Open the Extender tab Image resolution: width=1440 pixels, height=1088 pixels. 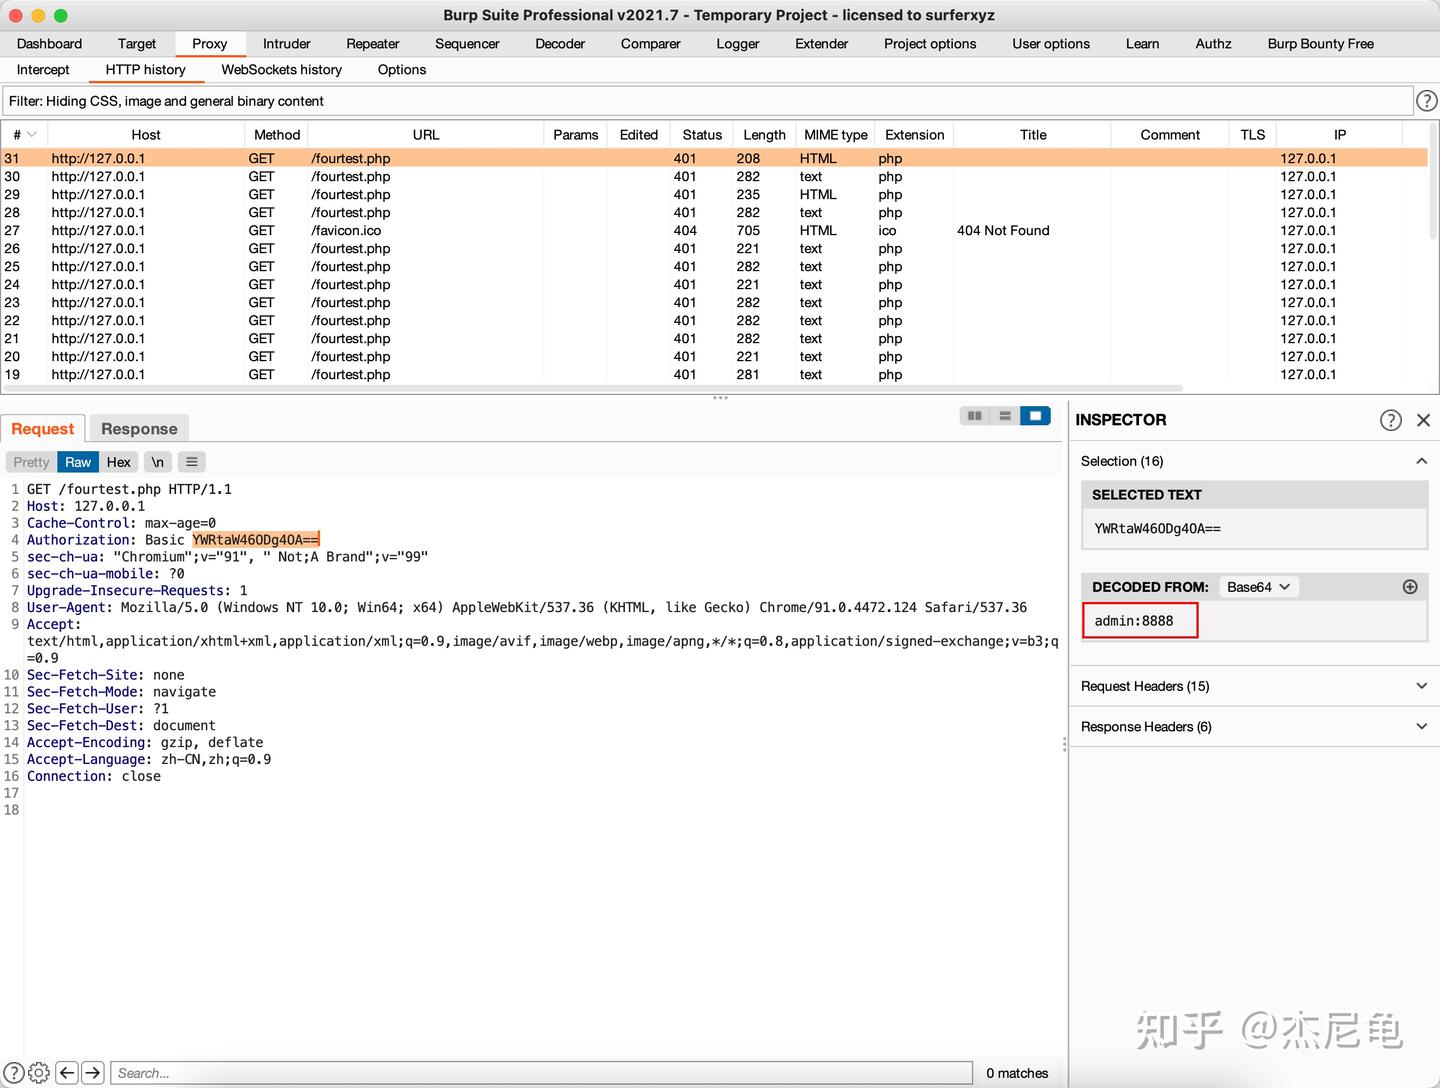[822, 44]
